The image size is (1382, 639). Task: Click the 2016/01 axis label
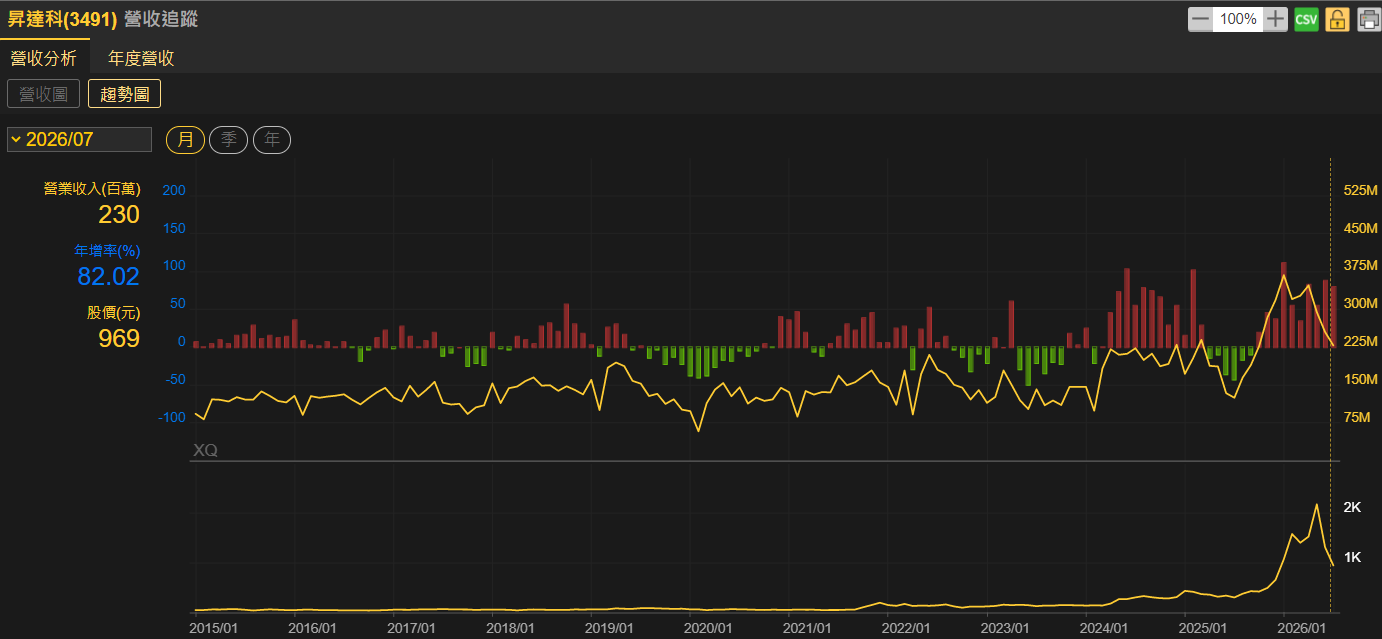point(312,627)
